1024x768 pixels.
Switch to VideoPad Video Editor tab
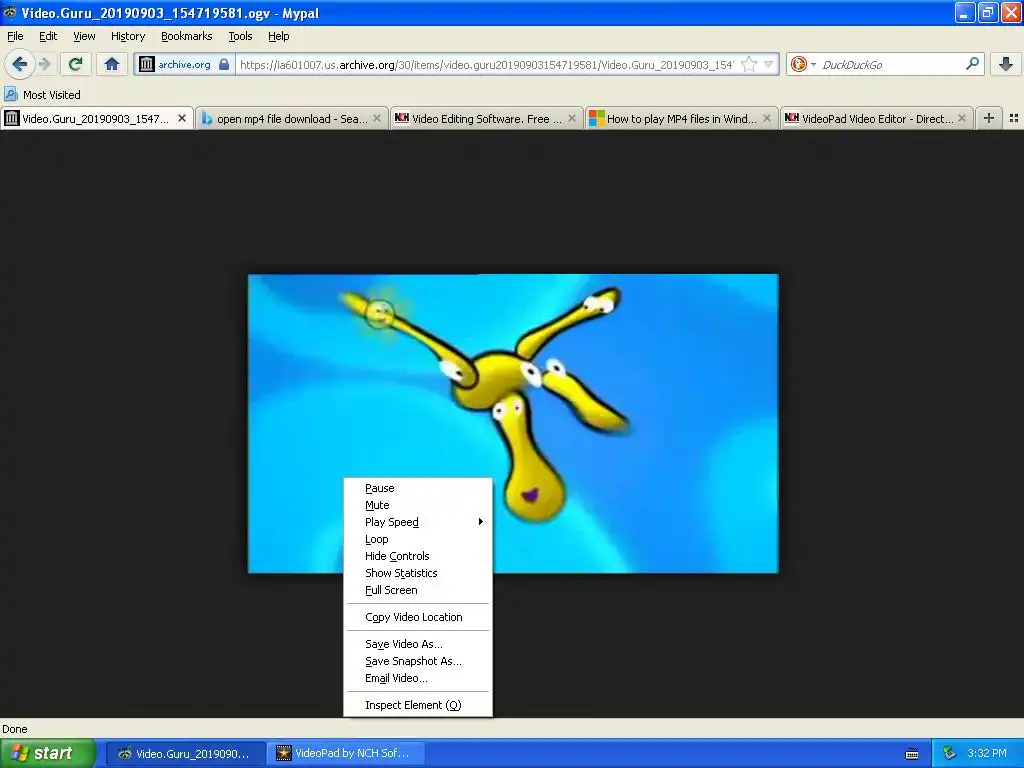[876, 118]
